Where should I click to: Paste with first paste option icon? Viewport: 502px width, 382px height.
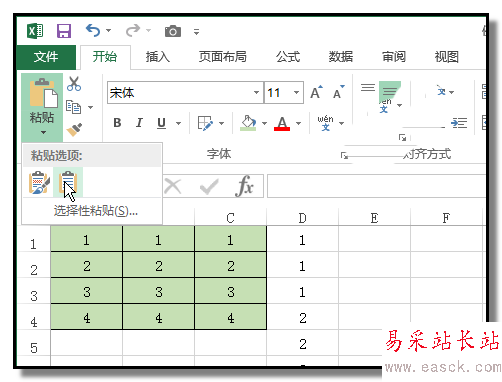click(39, 182)
